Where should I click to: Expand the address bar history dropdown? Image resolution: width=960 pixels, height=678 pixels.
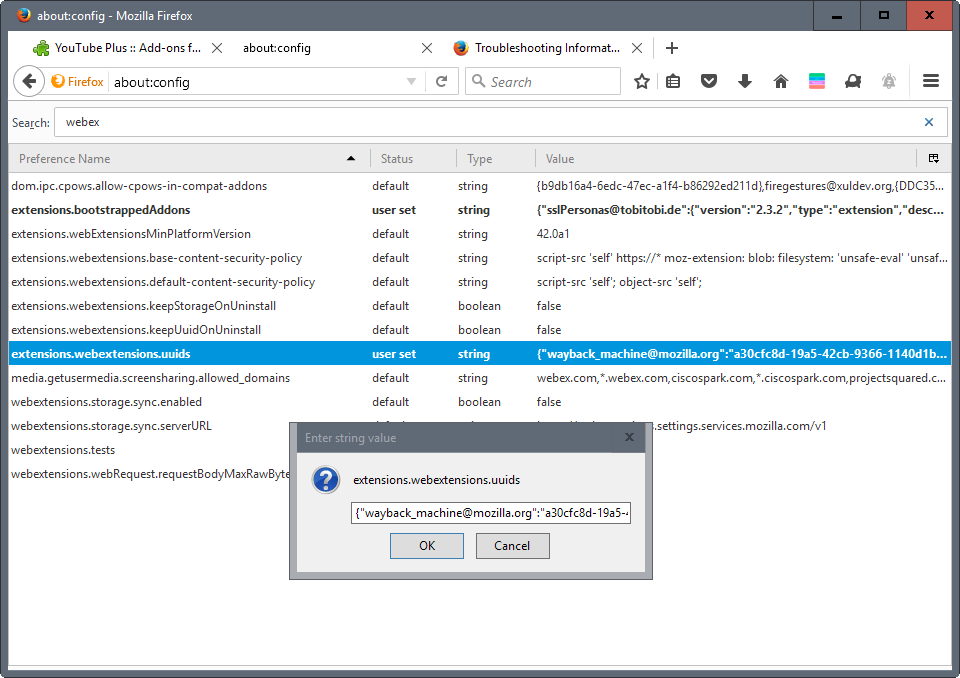[411, 81]
